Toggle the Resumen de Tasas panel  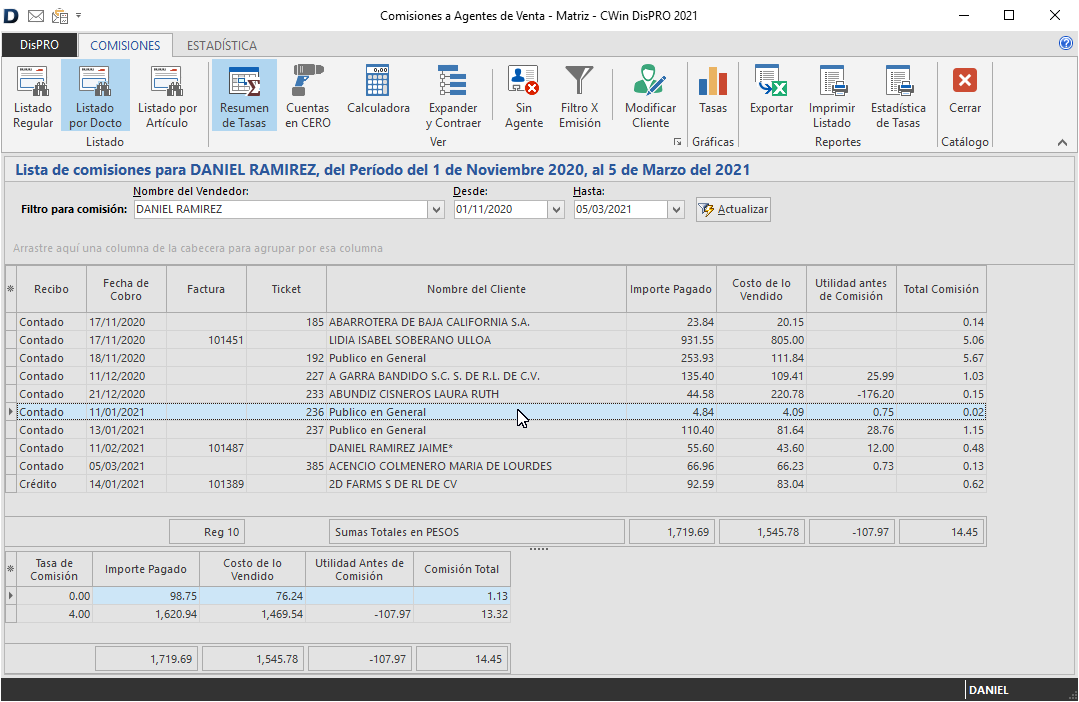[x=244, y=95]
